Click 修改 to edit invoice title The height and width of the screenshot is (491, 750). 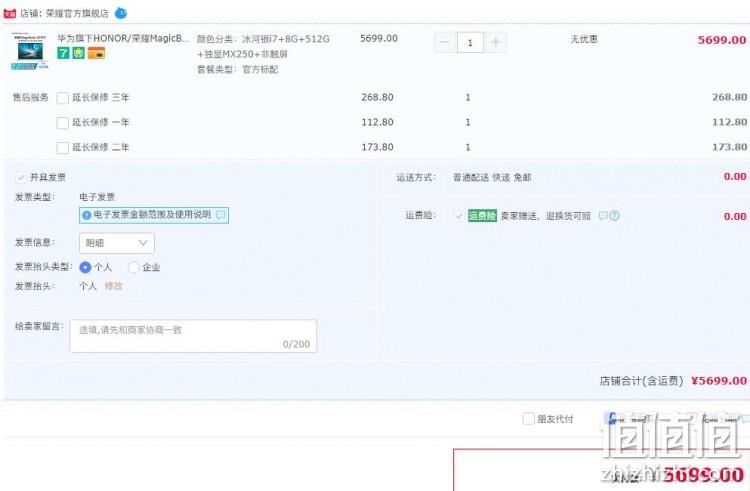(x=113, y=286)
